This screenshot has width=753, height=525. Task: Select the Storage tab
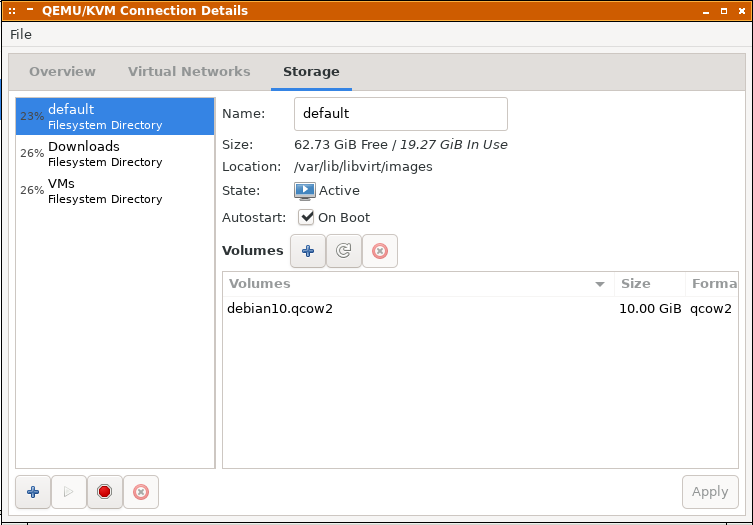(x=311, y=72)
